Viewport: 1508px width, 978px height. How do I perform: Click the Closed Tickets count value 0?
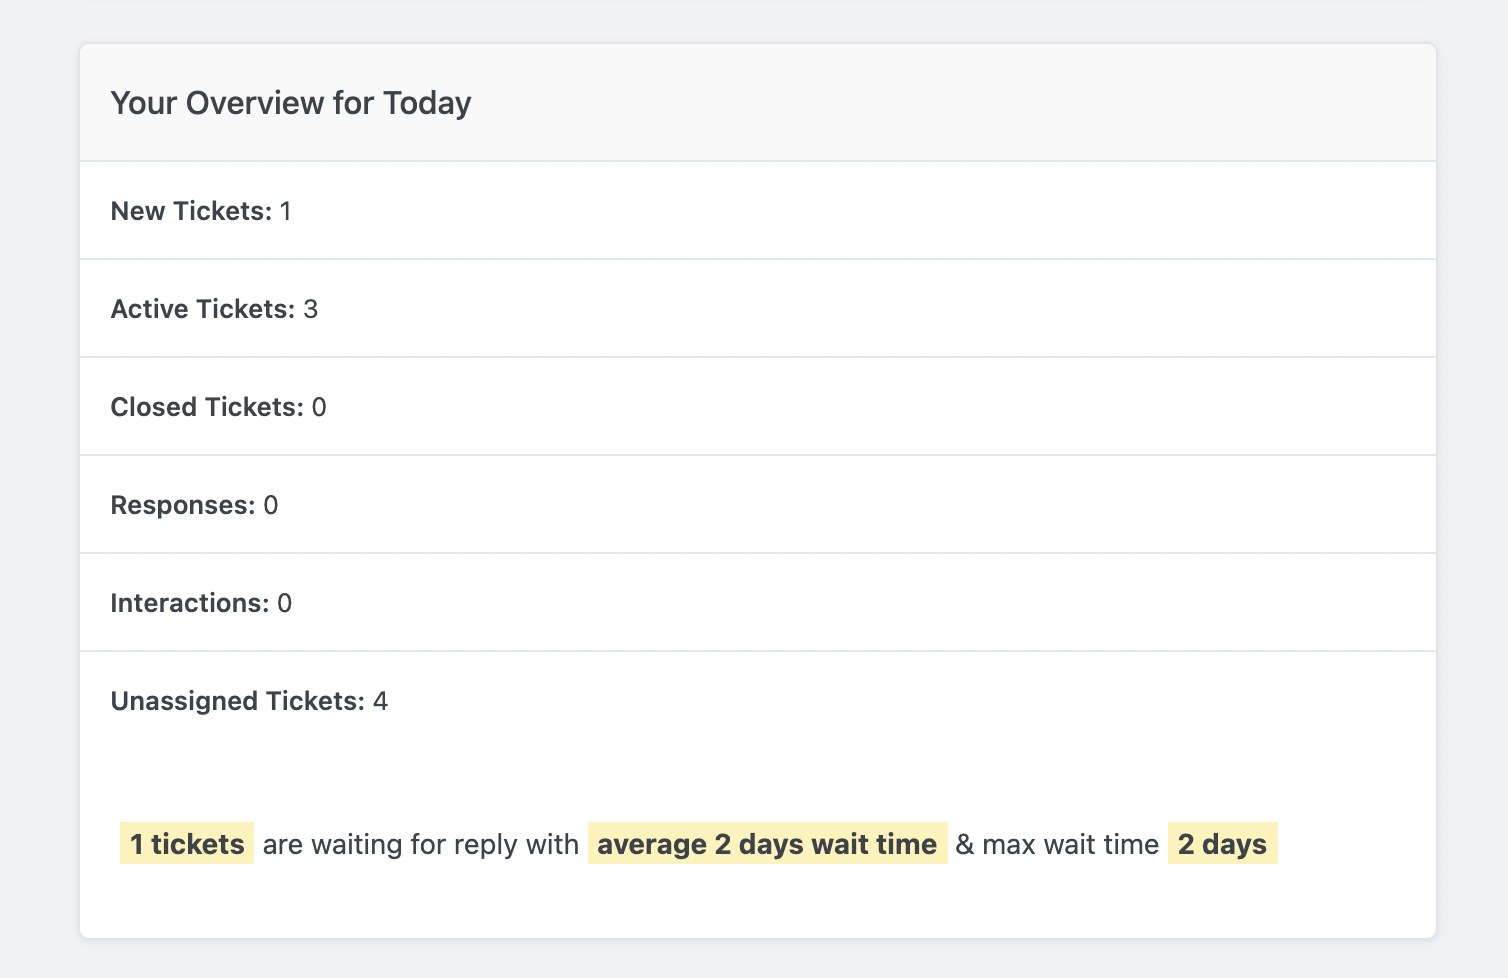click(x=319, y=407)
